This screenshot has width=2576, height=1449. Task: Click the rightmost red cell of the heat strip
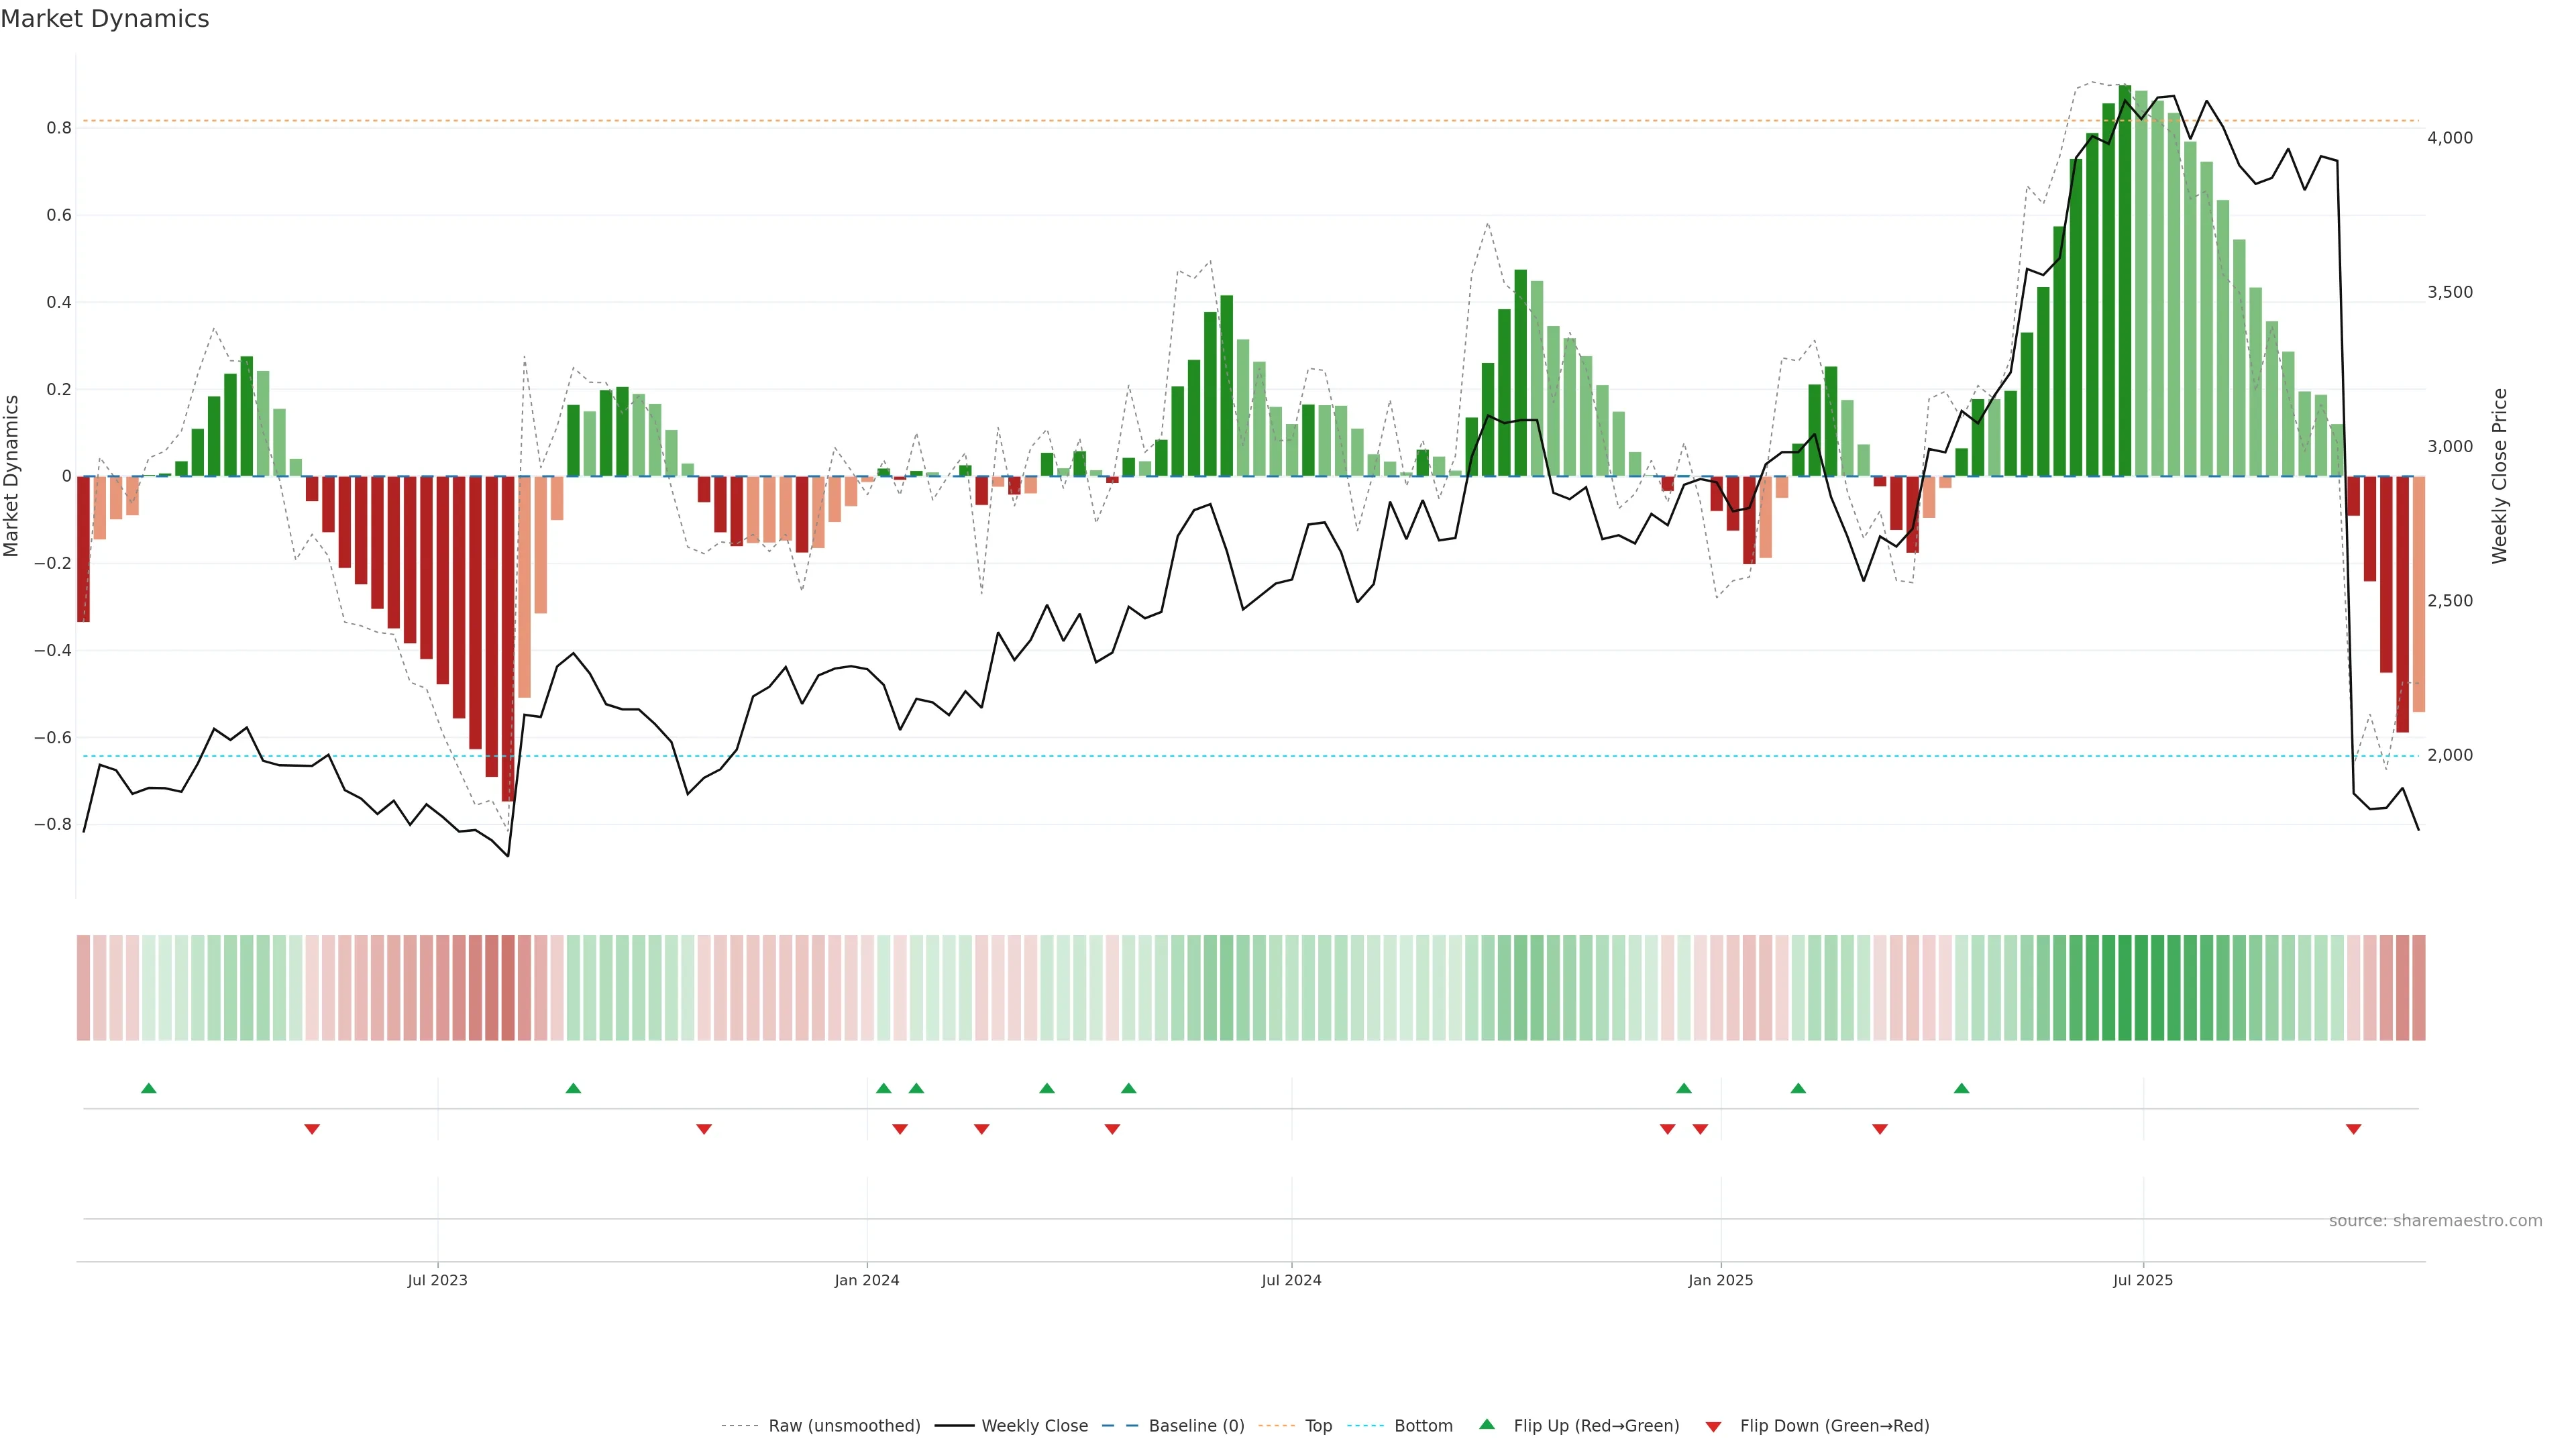click(2418, 987)
